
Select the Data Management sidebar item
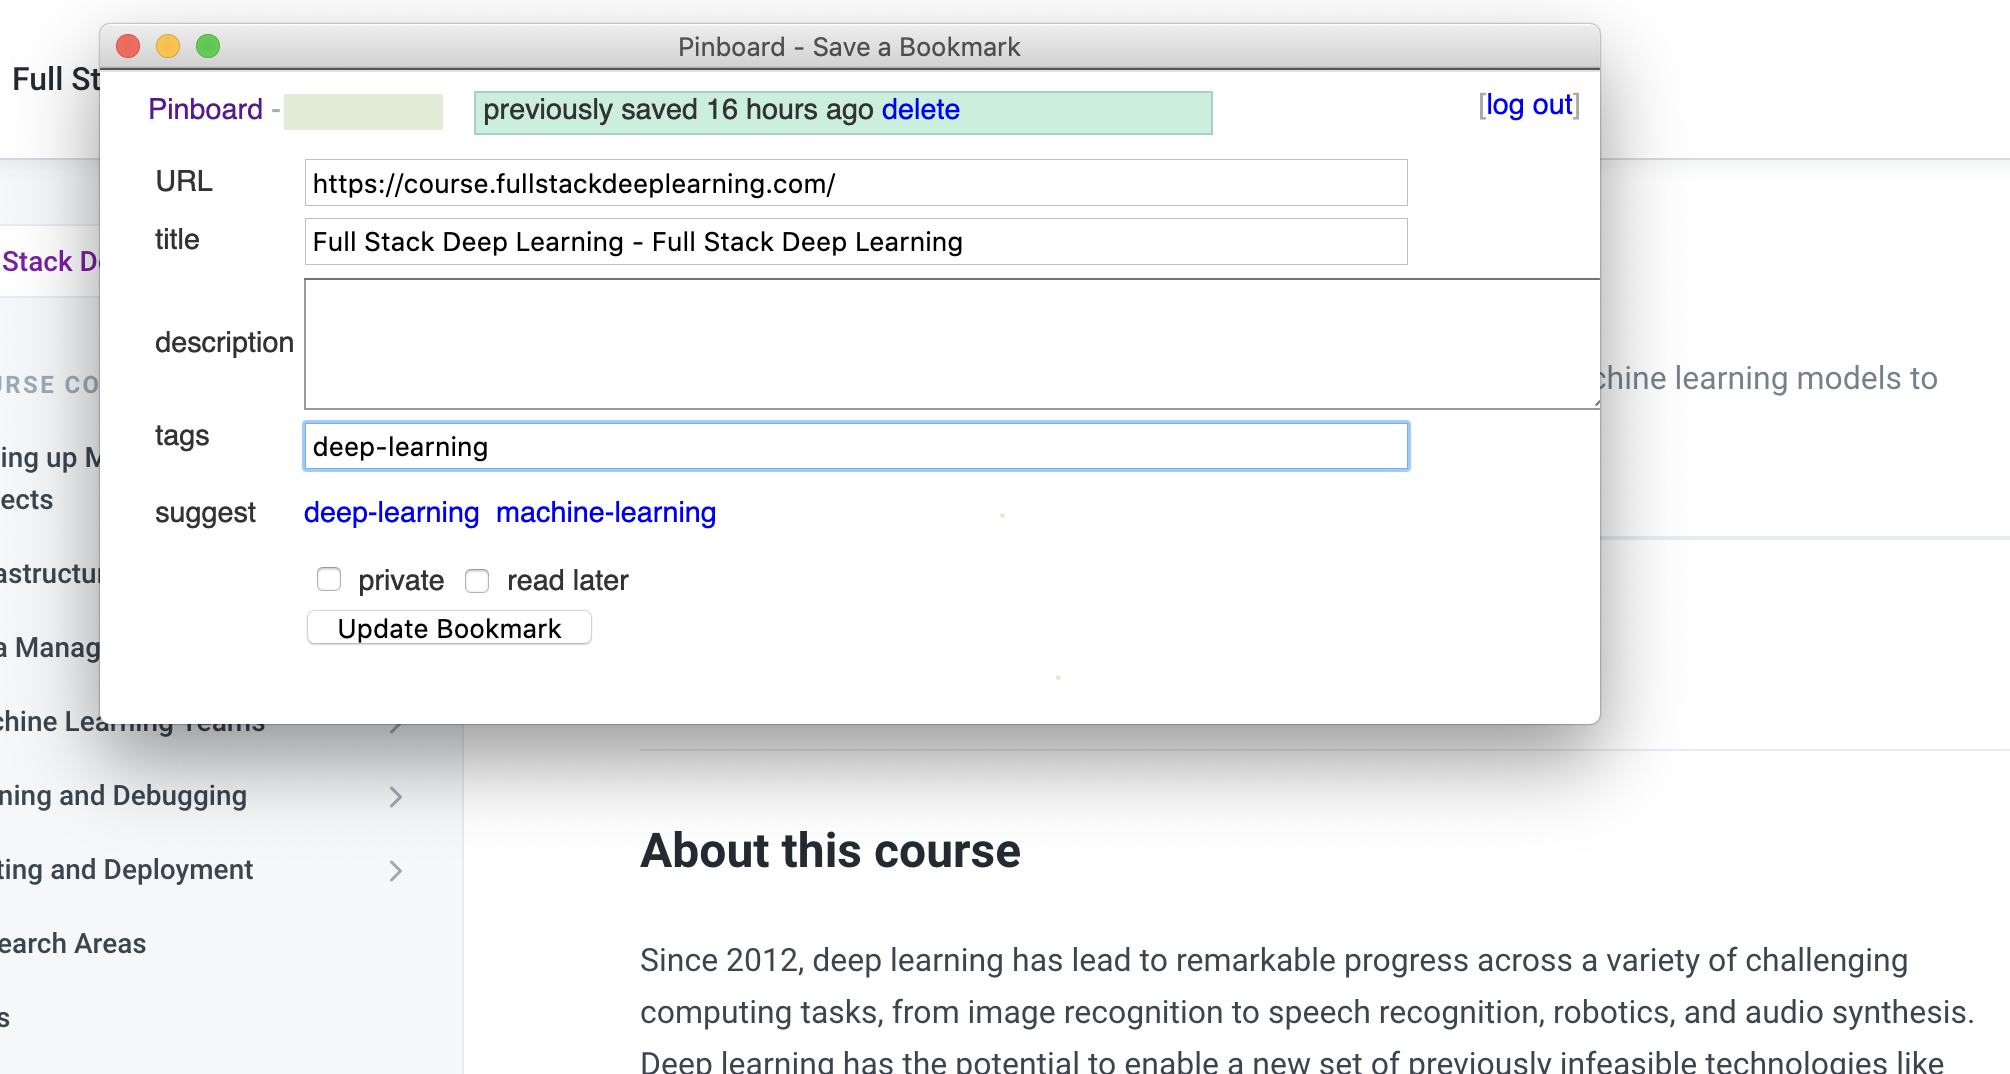point(50,648)
